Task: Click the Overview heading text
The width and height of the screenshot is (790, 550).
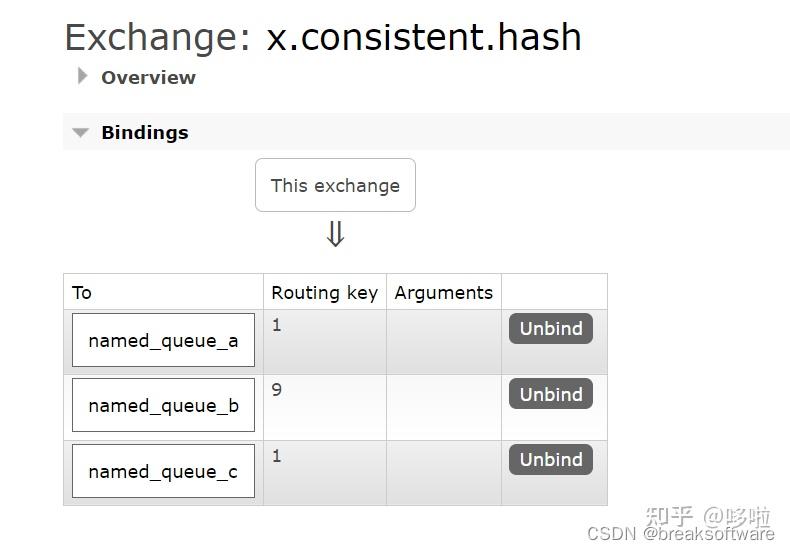Action: tap(148, 77)
